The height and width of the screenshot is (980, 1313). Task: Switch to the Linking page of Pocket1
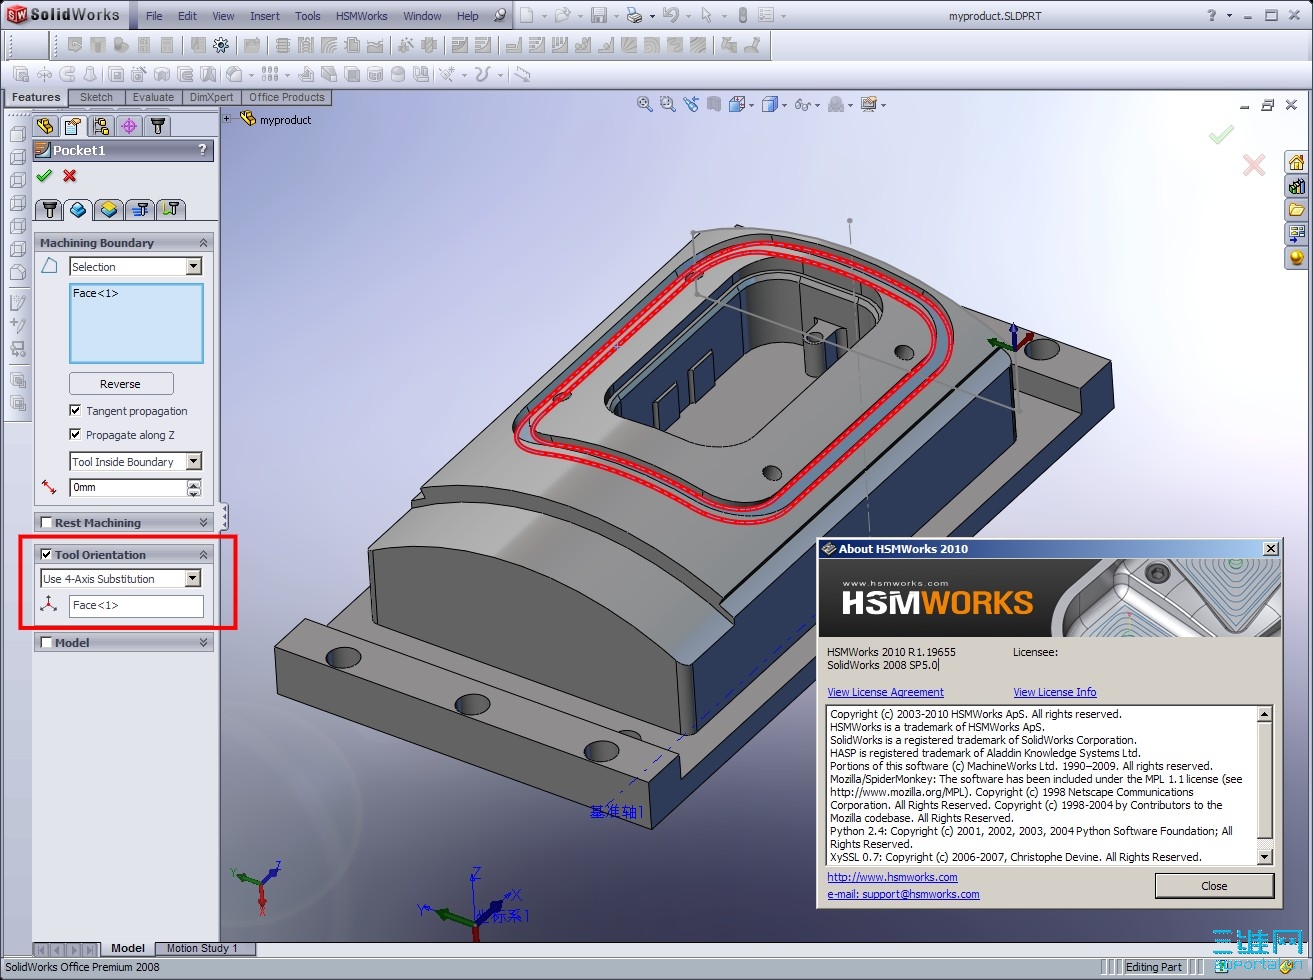point(172,209)
